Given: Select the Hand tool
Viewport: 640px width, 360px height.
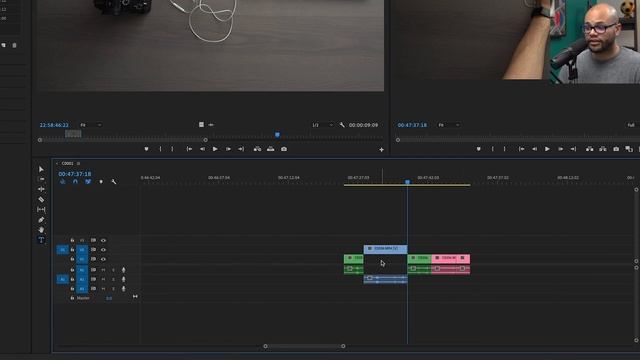Looking at the screenshot, I should tap(41, 230).
